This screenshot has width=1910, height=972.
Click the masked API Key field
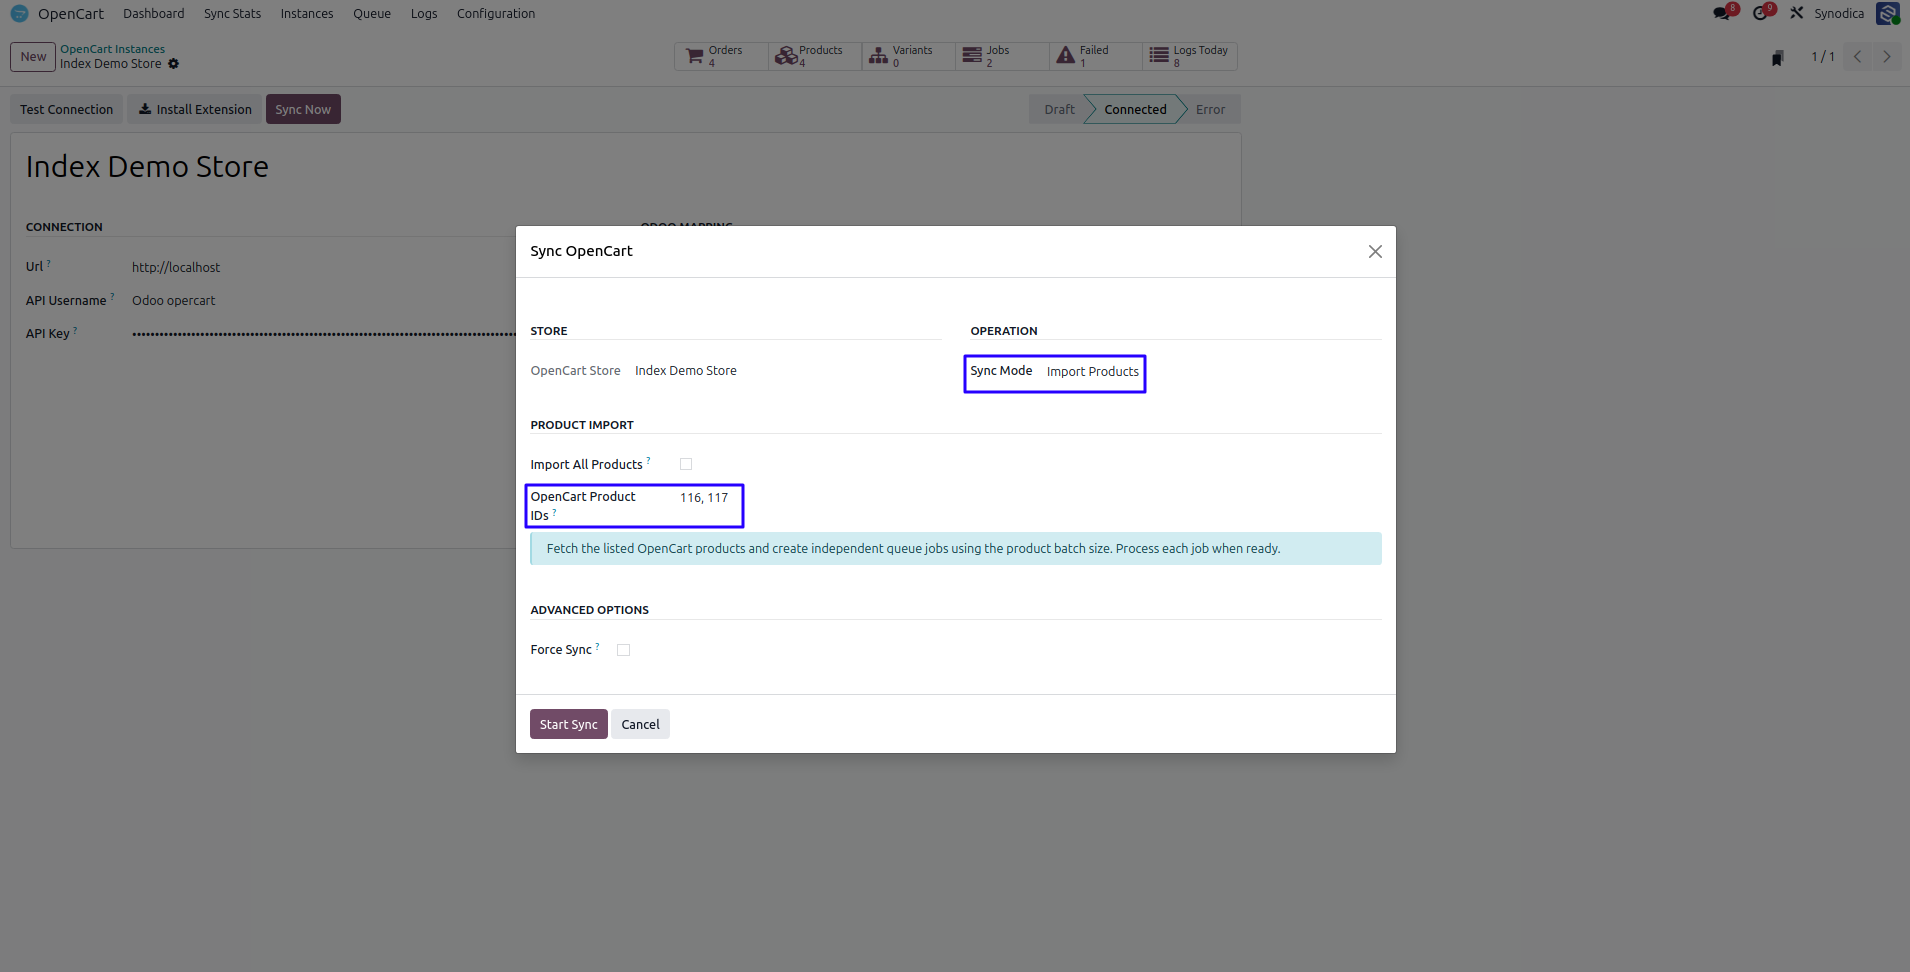point(323,334)
